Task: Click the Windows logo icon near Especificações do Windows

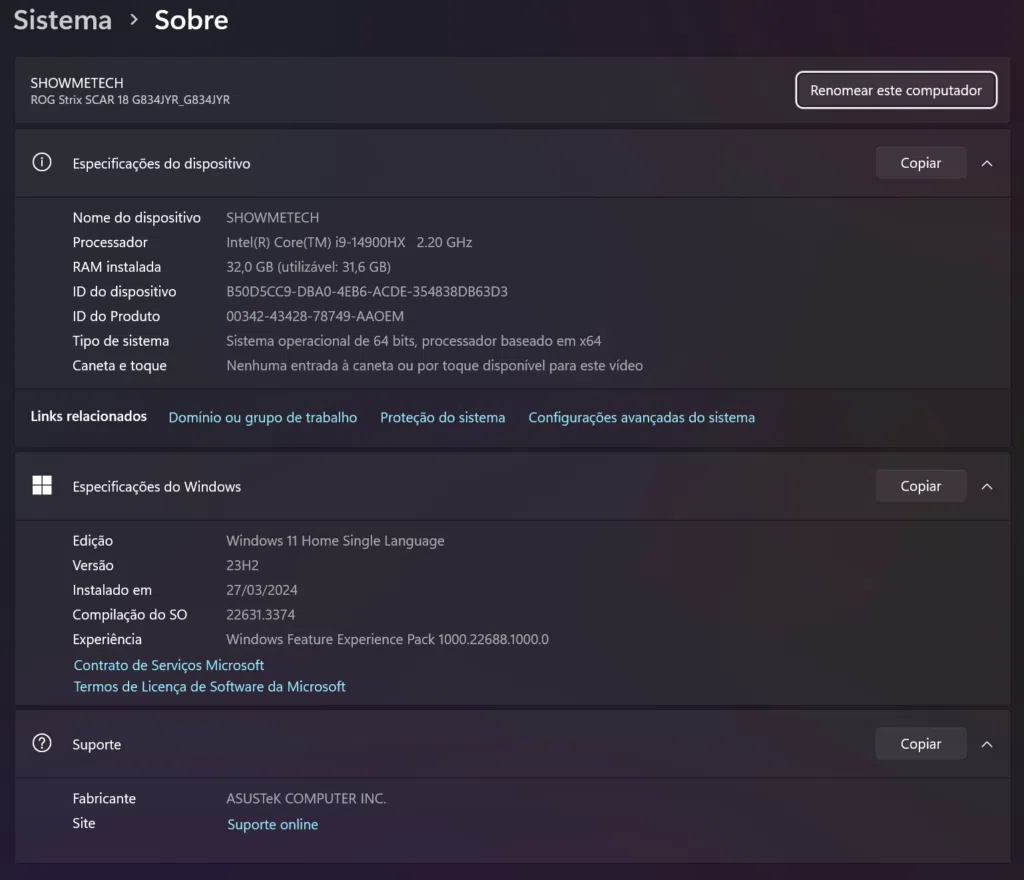Action: pos(41,485)
